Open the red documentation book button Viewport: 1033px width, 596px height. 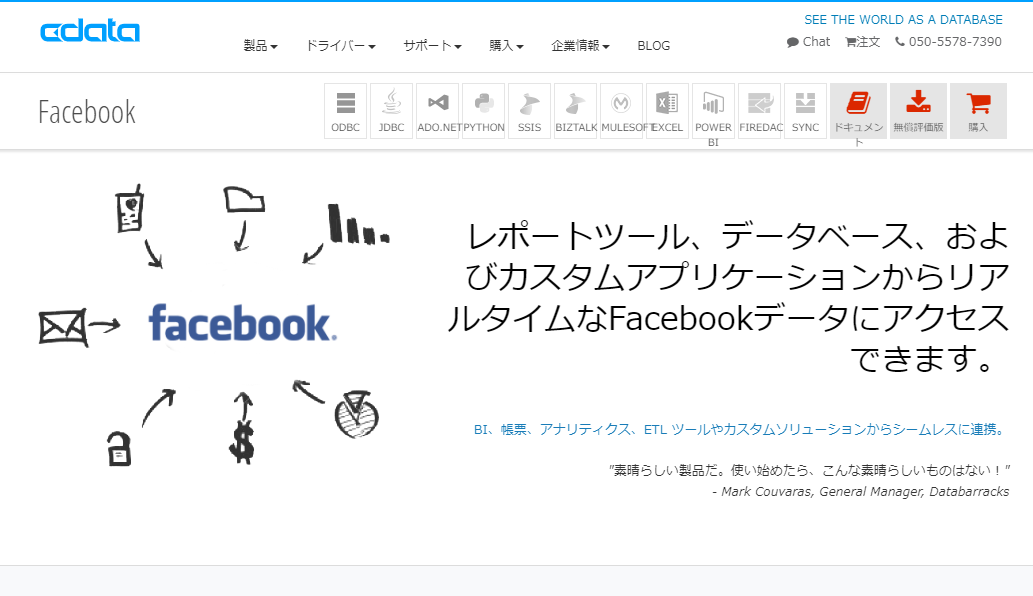[x=858, y=111]
